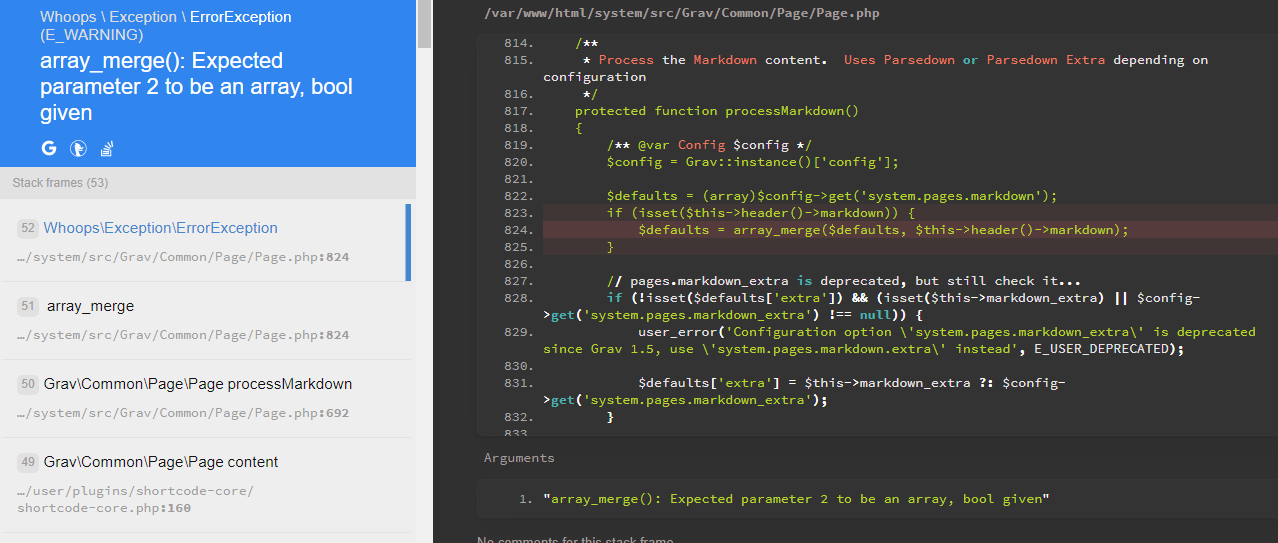Click shortcode-core.php:160 file path
This screenshot has width=1278, height=543.
click(135, 499)
